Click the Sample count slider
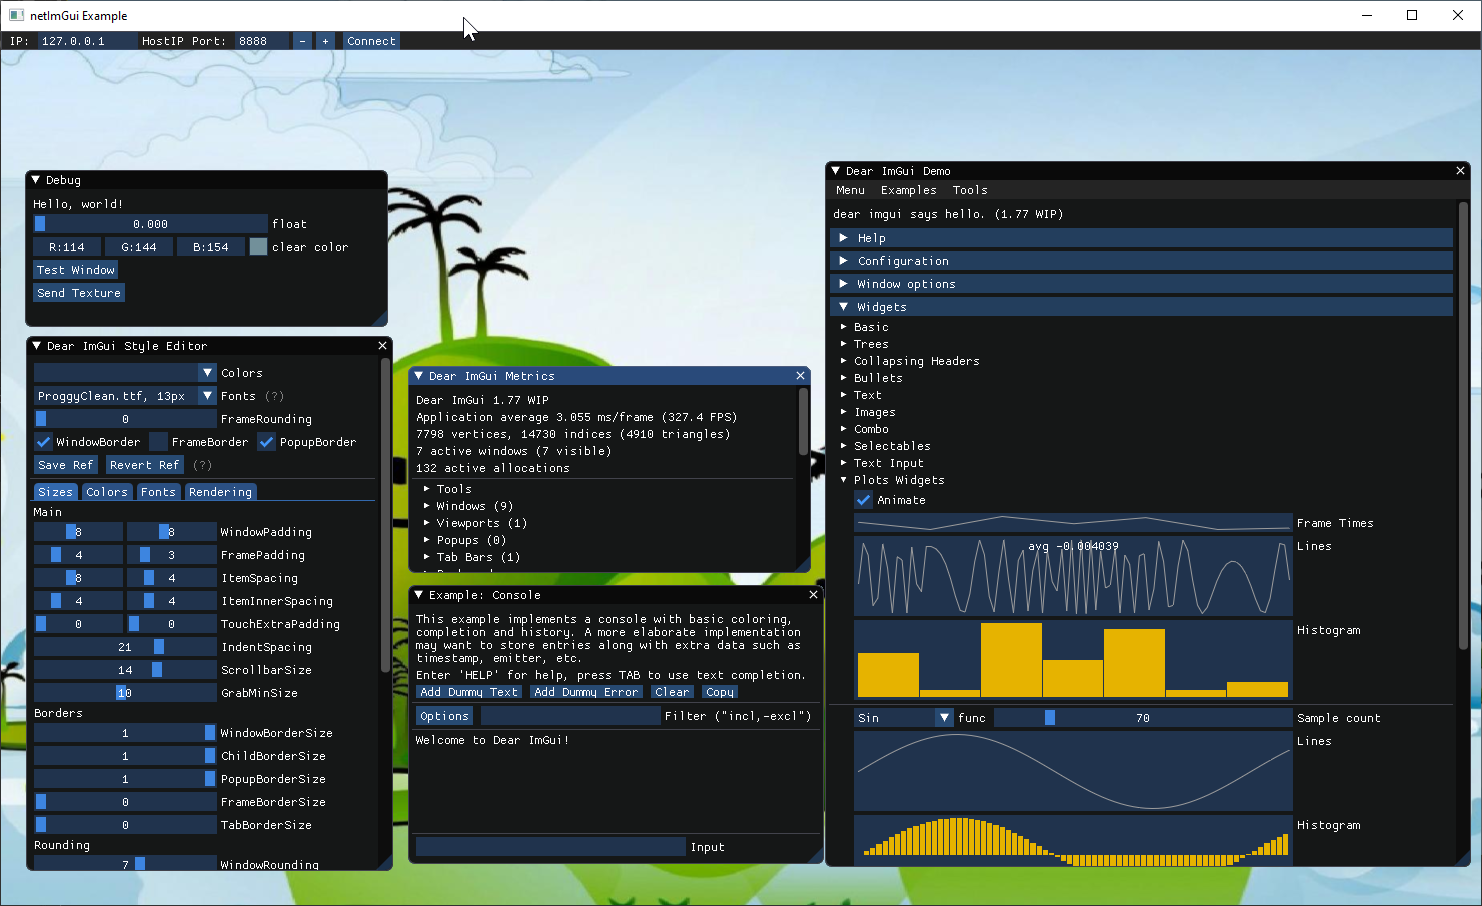This screenshot has height=906, width=1482. click(1143, 718)
